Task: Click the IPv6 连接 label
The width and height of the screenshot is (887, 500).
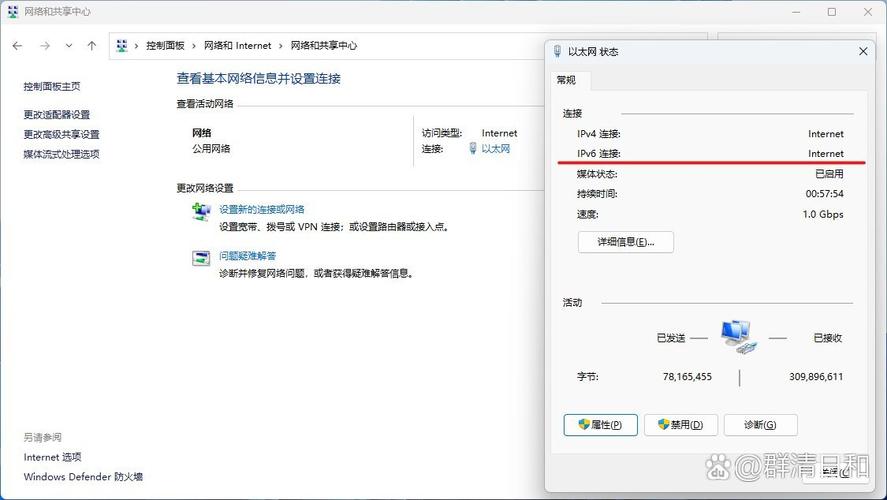Action: coord(598,154)
